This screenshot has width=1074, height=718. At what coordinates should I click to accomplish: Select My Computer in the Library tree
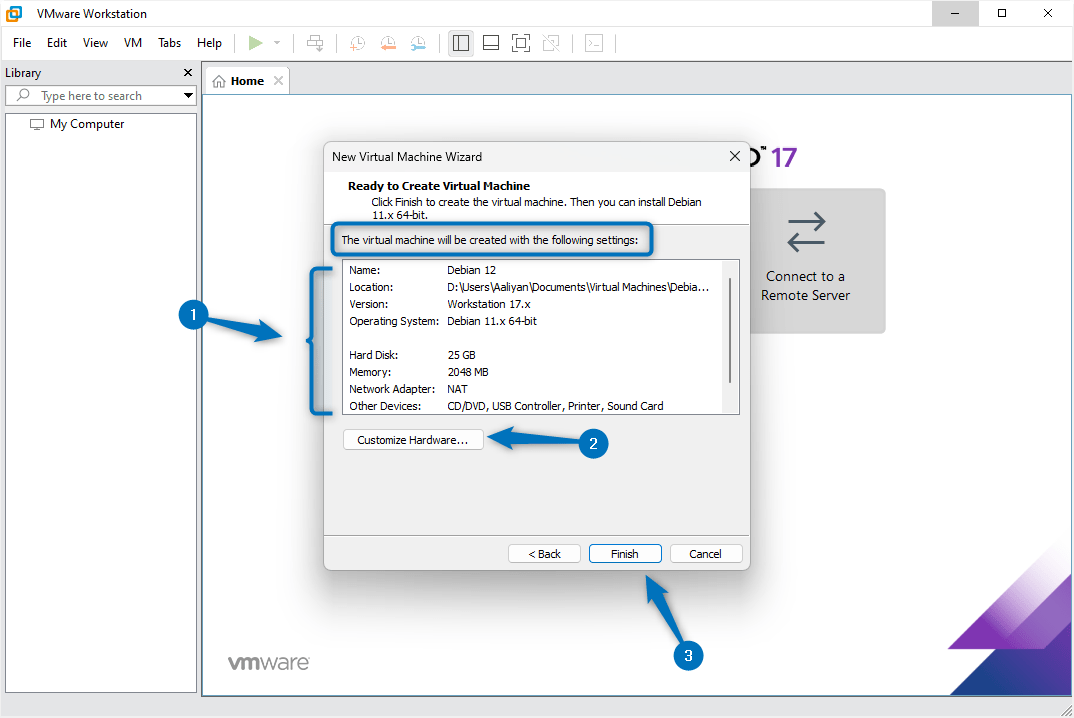click(85, 123)
